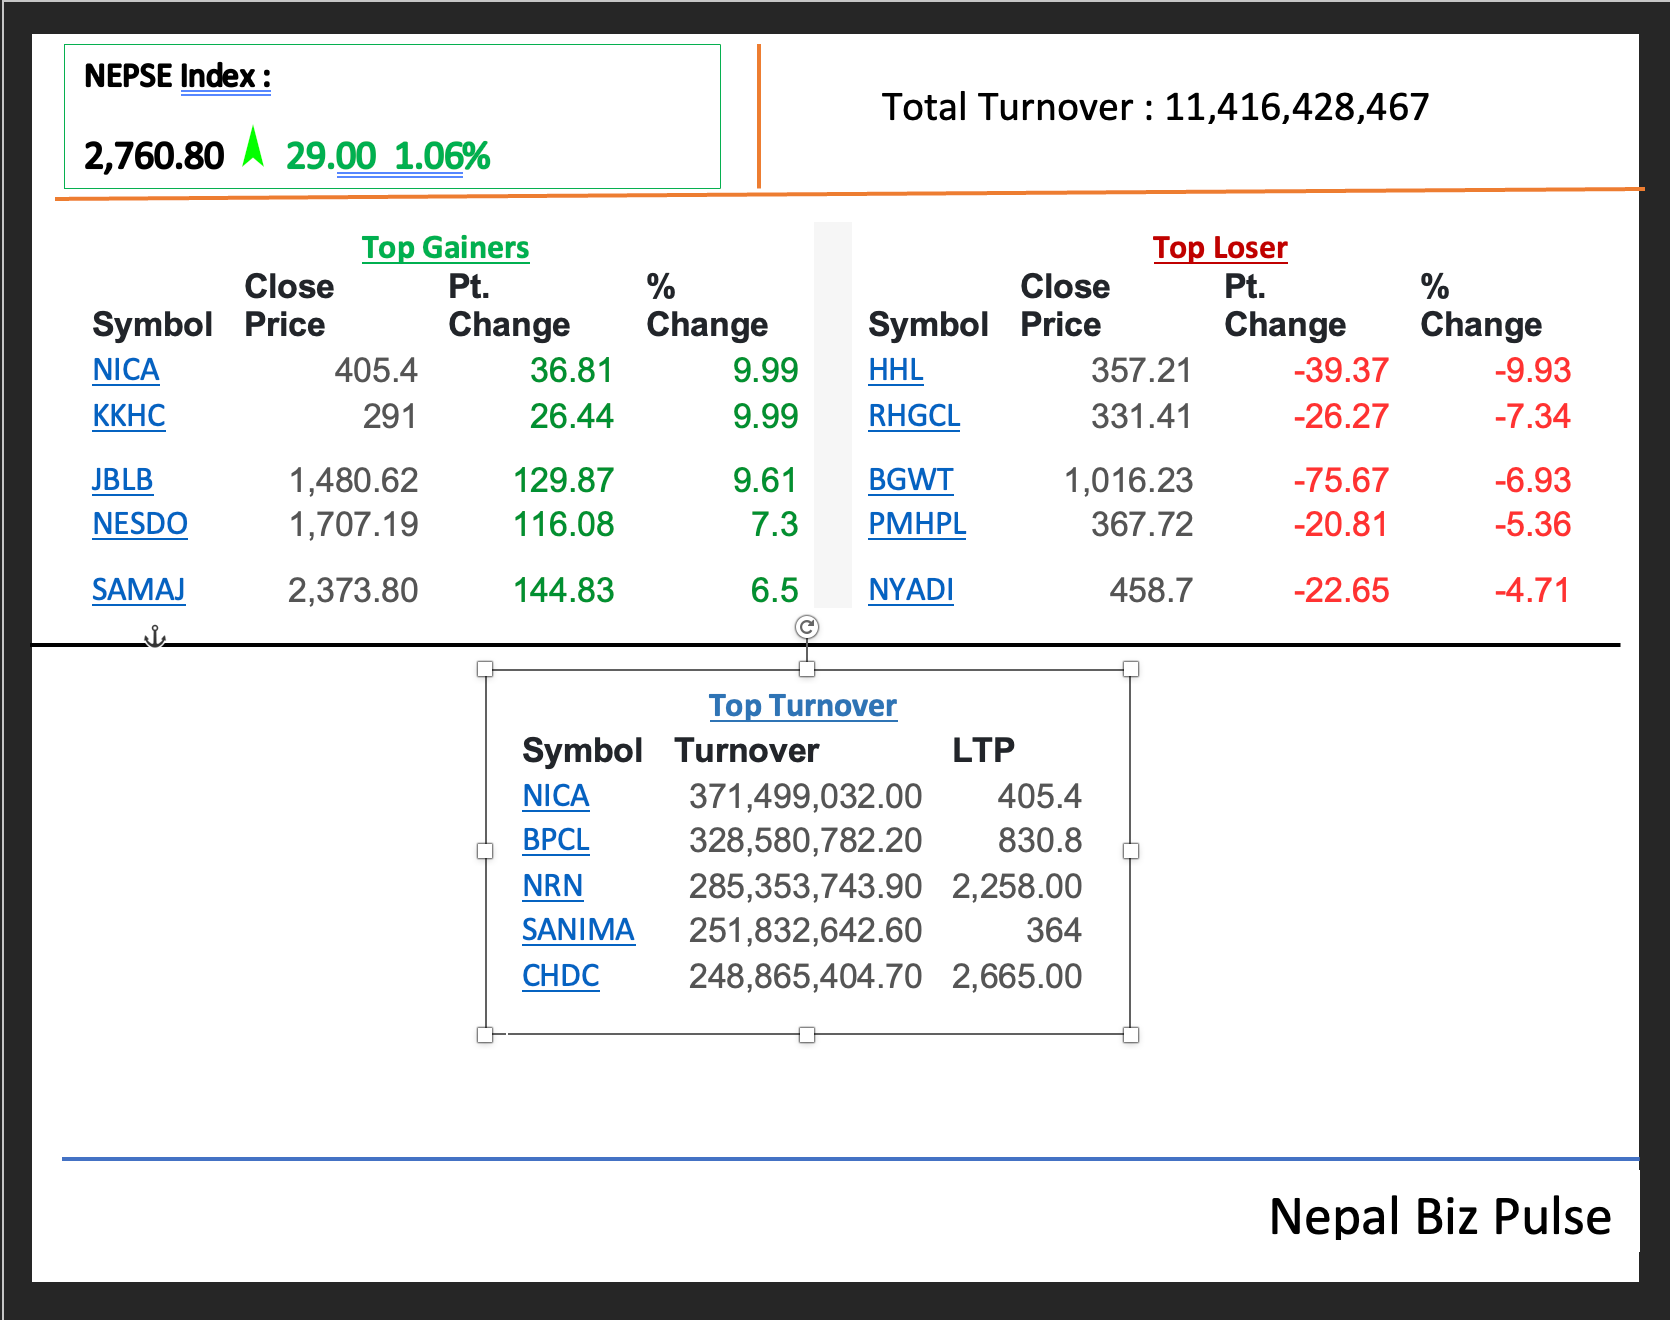Click the Nepal Biz Pulse footer text

click(x=1439, y=1217)
